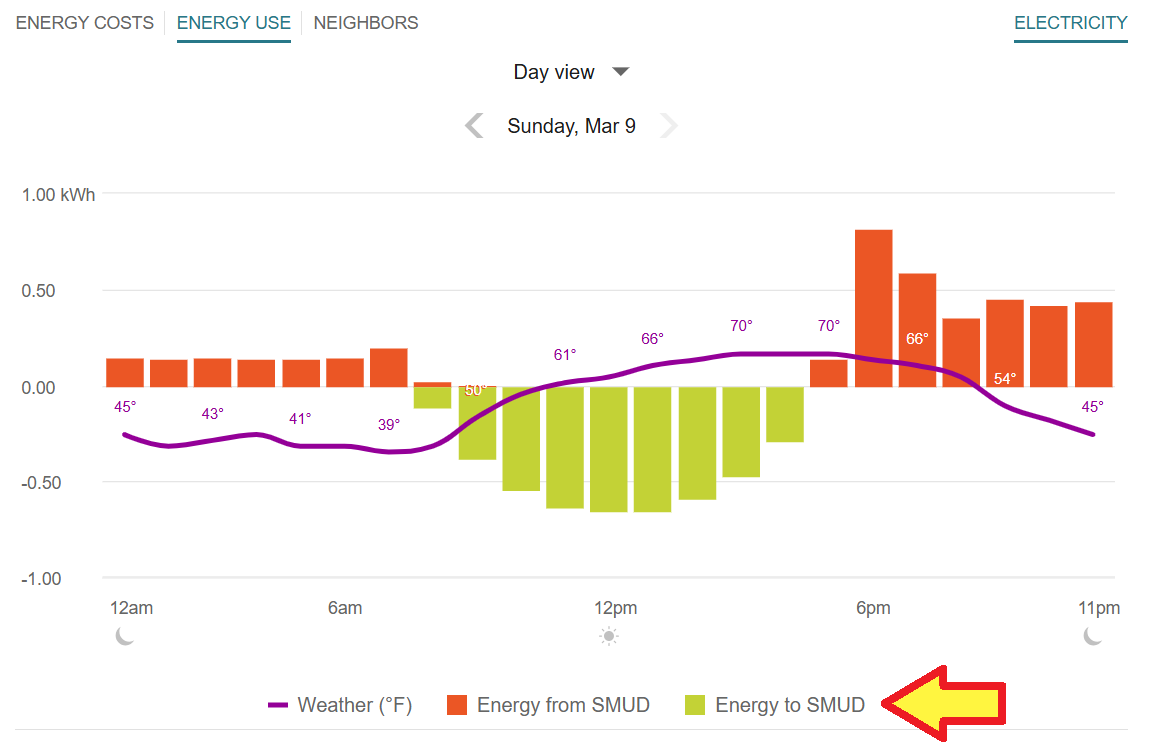Open the Energy Costs tab
Image resolution: width=1157 pixels, height=751 pixels.
(85, 23)
